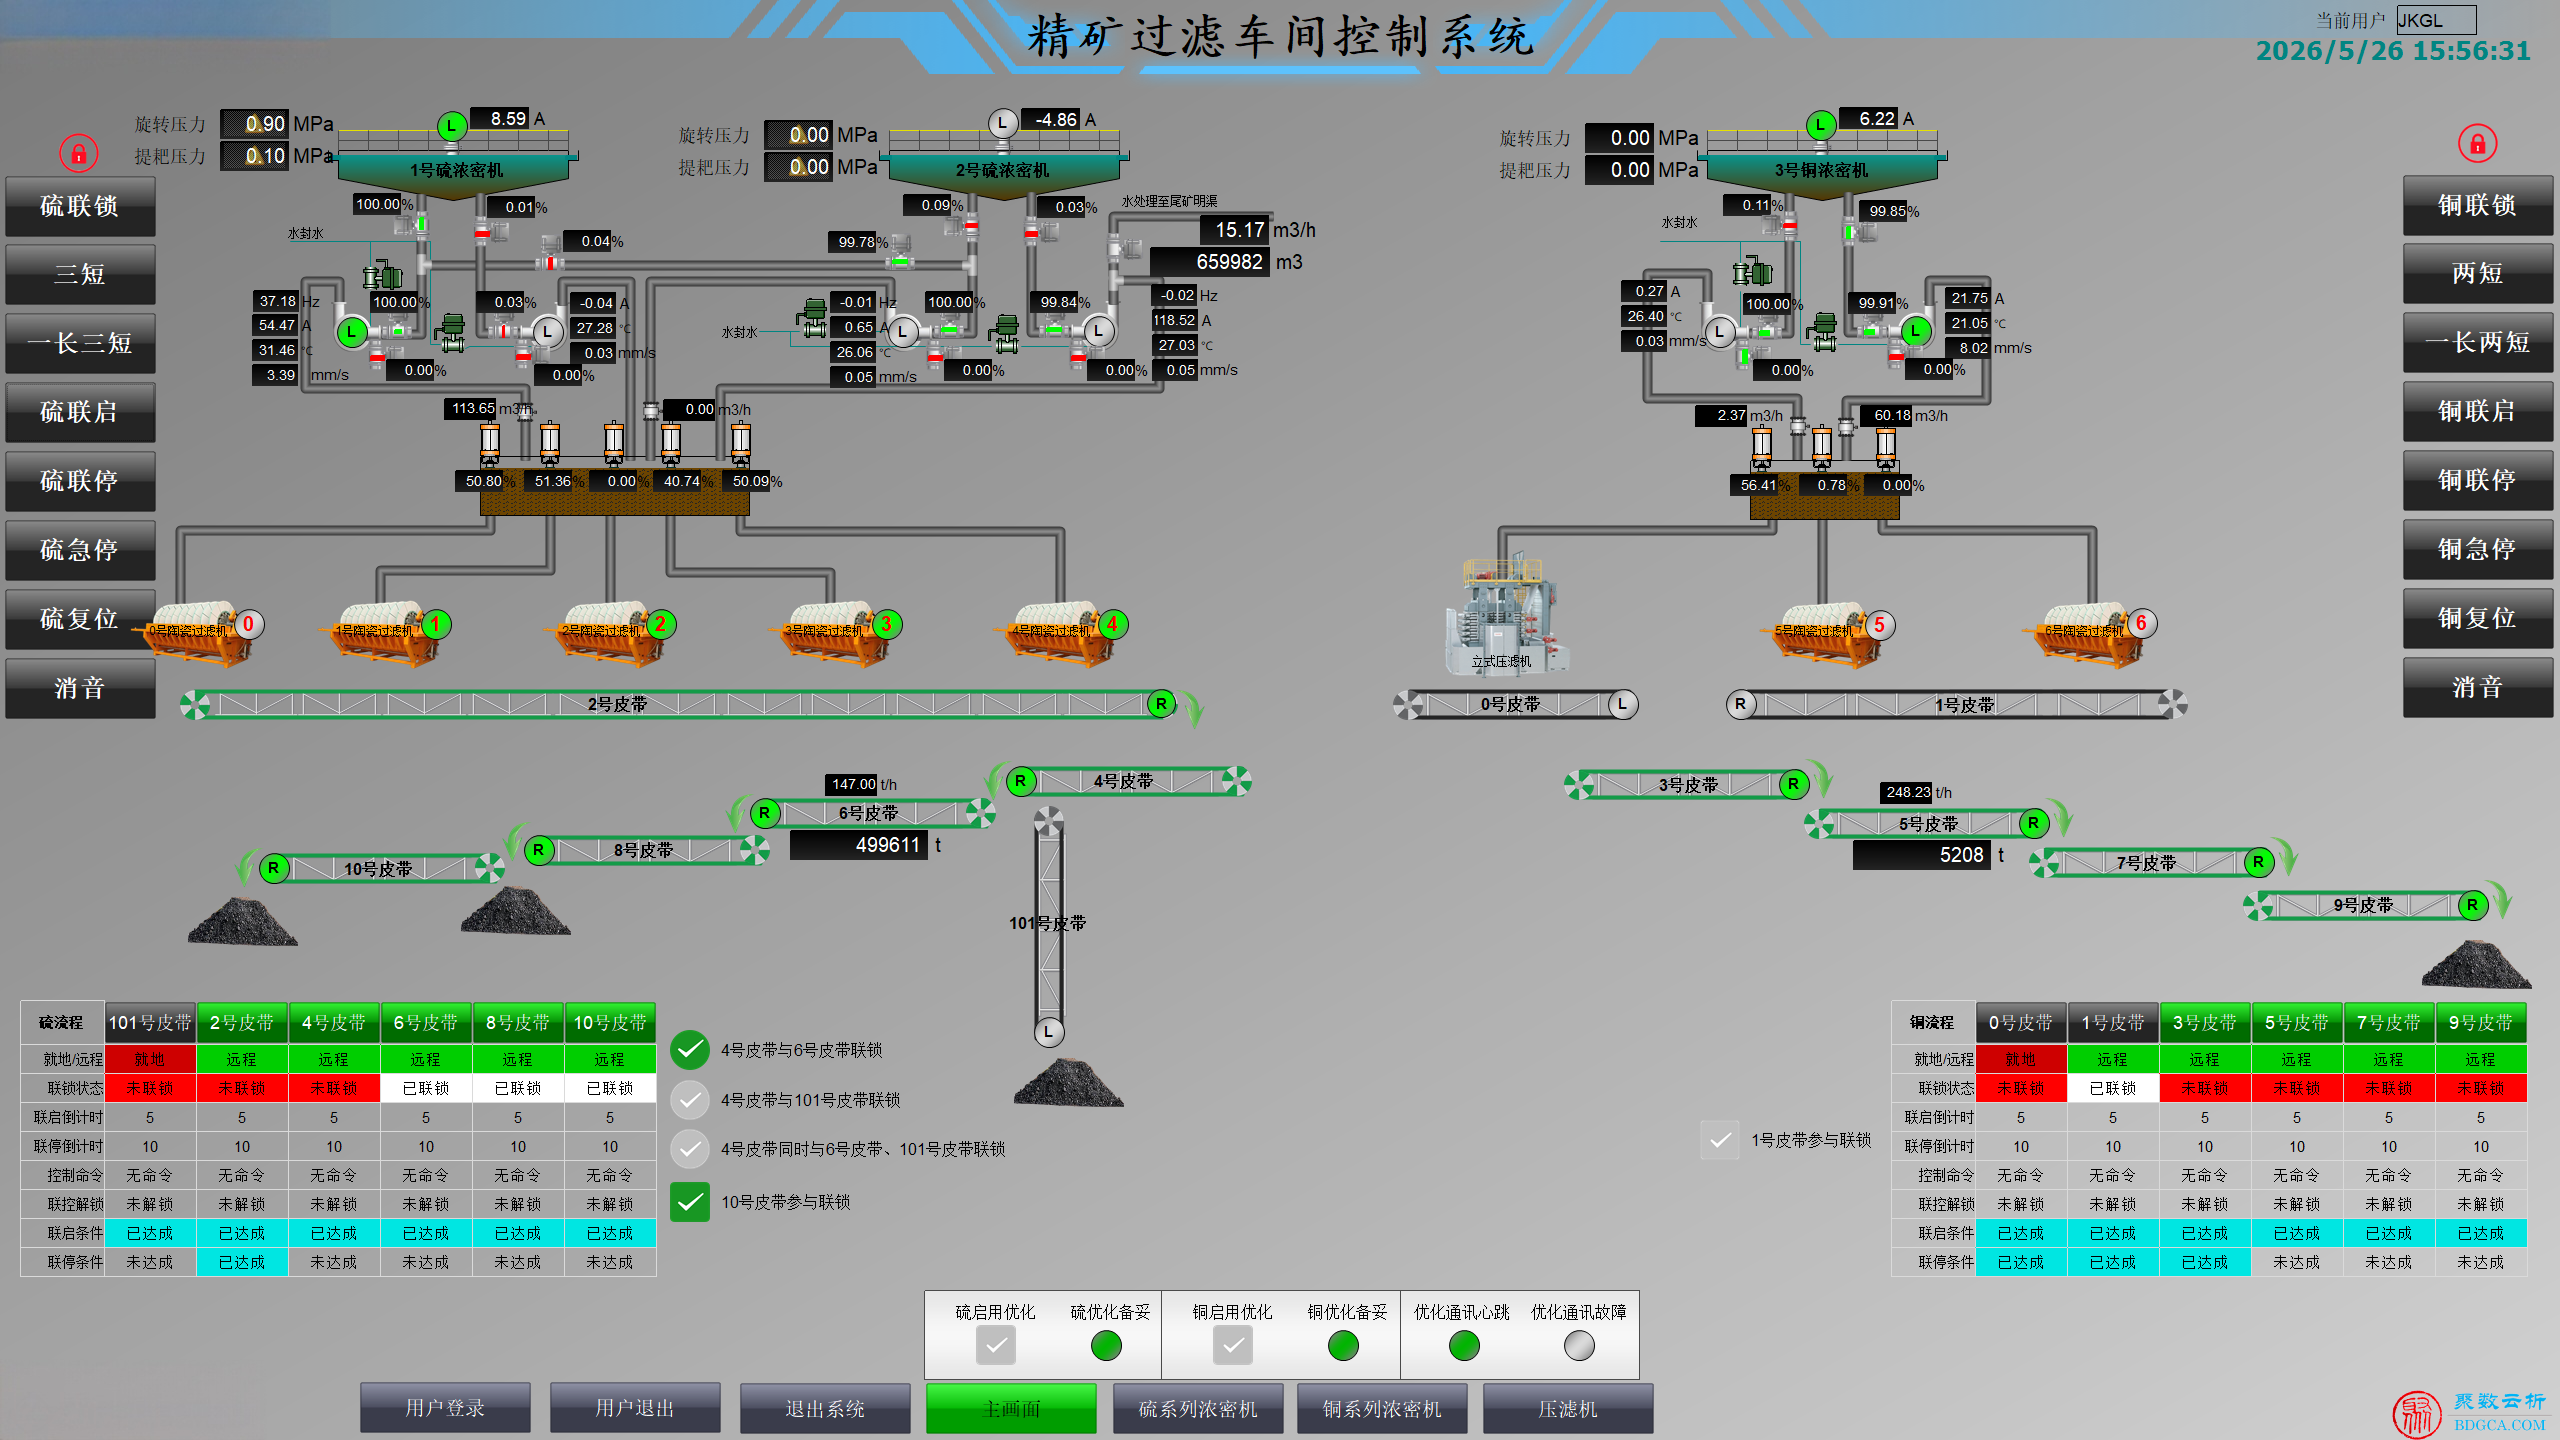Toggle 4号皮带与101号皮带联锁 checkbox
This screenshot has width=2560, height=1440.
(690, 1100)
